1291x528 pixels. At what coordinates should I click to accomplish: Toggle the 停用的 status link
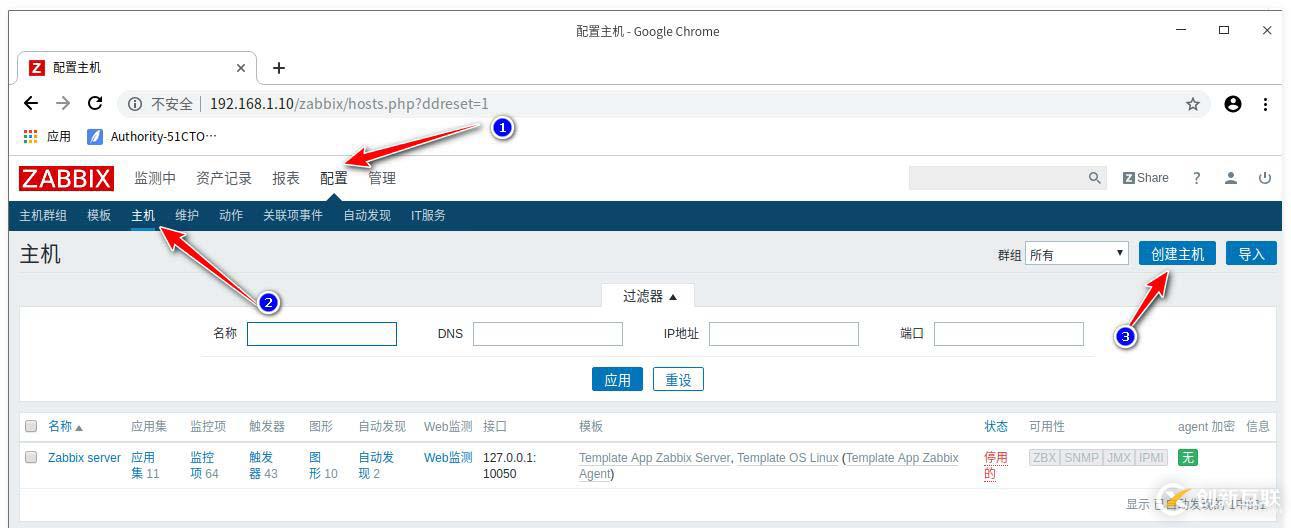pyautogui.click(x=996, y=465)
